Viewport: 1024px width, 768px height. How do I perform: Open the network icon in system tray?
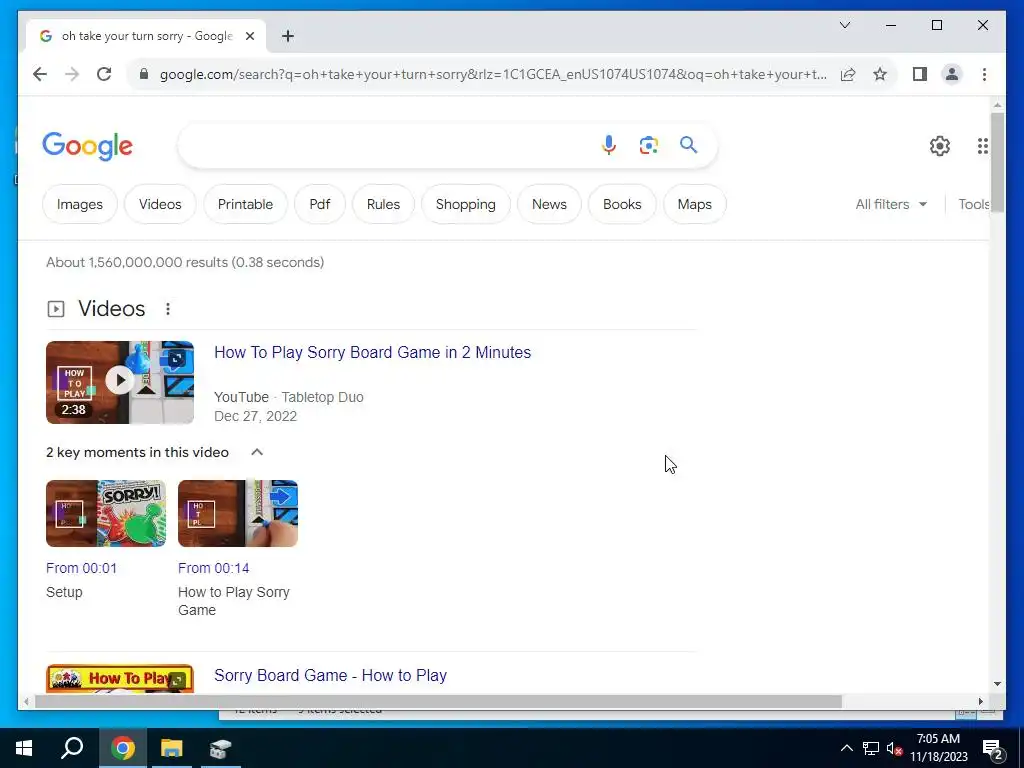(870, 748)
